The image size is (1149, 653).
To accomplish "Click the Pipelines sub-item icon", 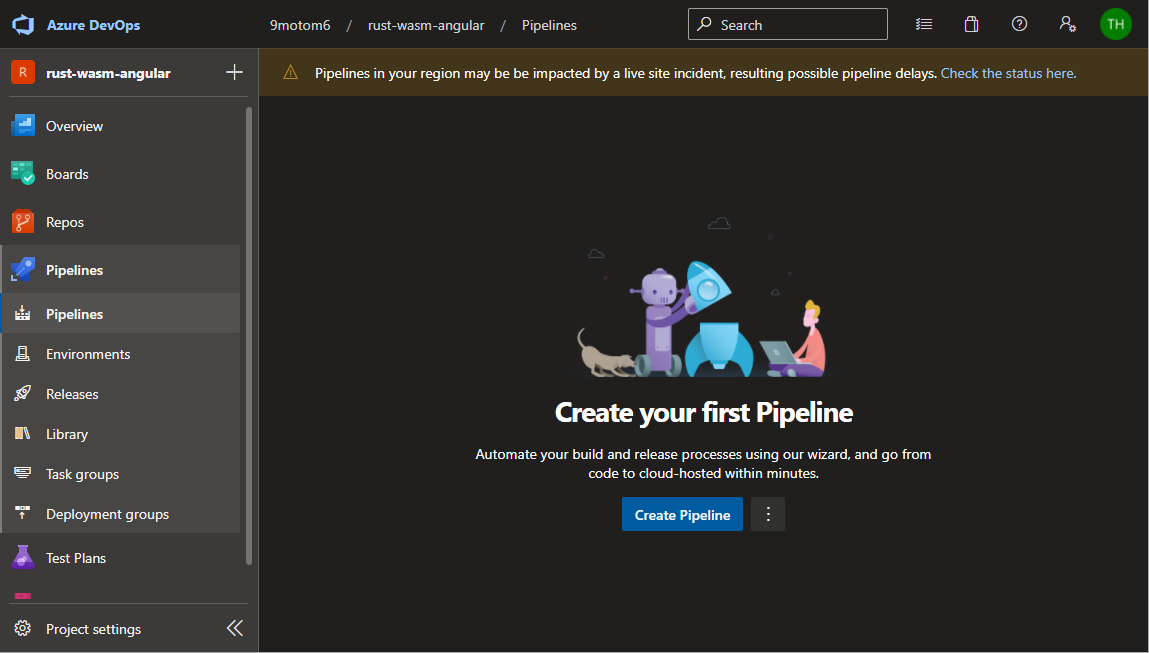I will 23,314.
